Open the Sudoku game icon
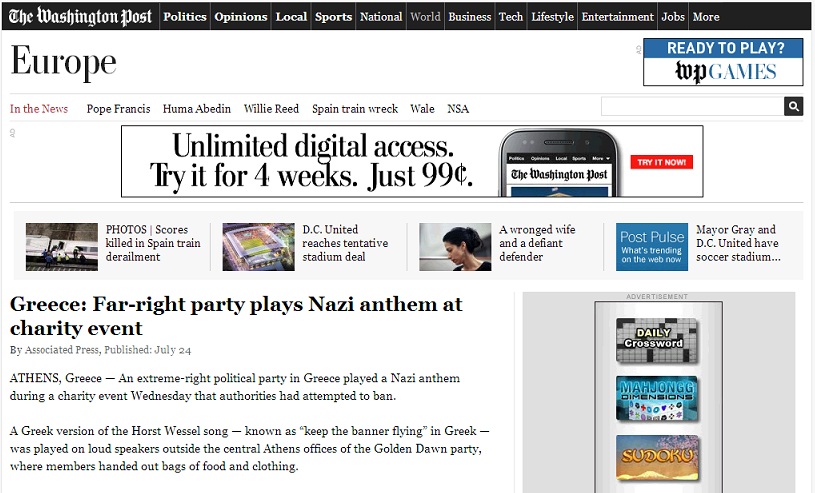This screenshot has width=815, height=493. click(x=657, y=458)
